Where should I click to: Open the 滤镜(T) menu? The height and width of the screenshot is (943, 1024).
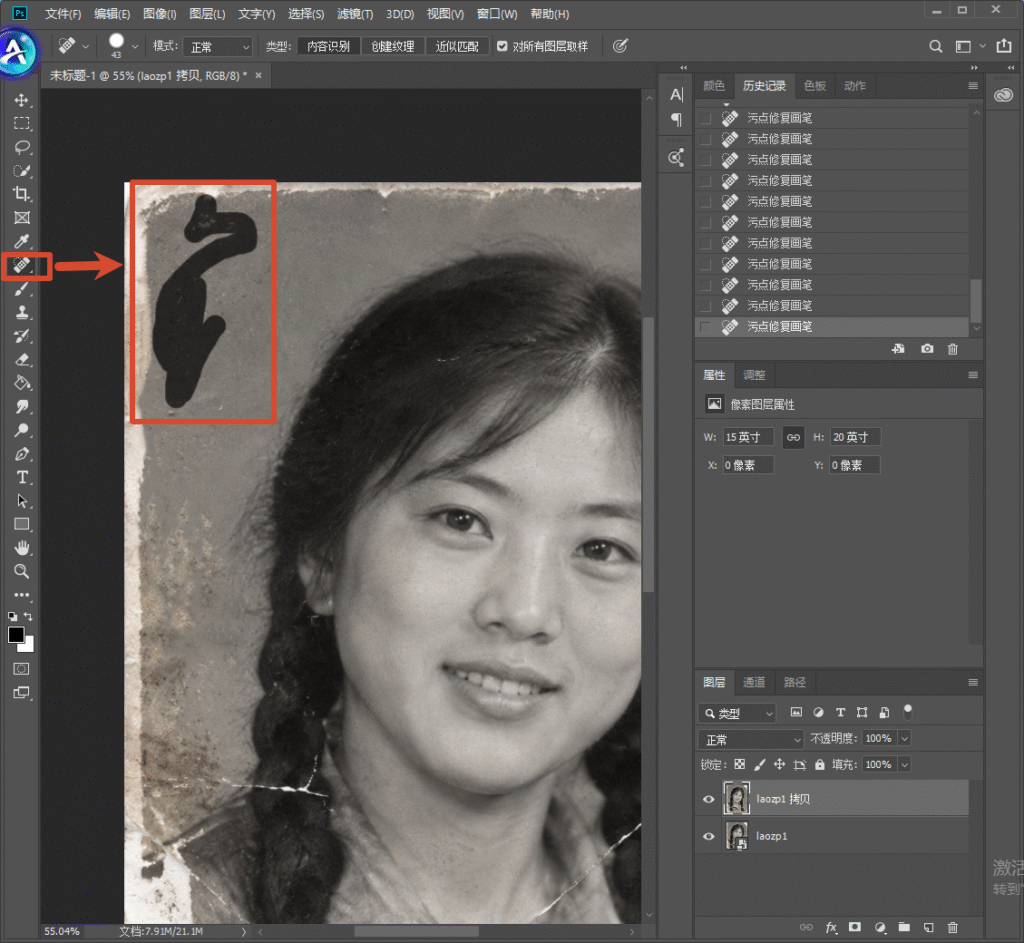tap(355, 14)
